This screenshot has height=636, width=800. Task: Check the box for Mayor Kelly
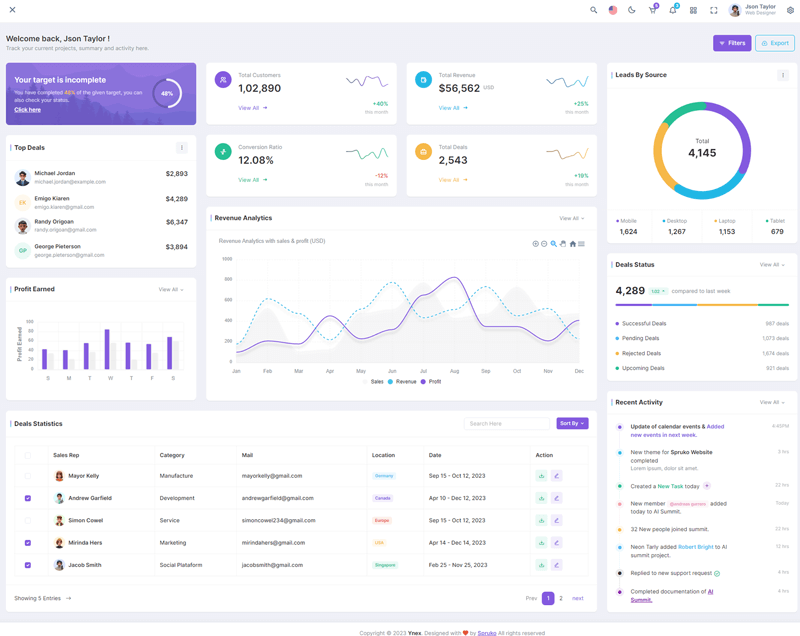click(x=28, y=476)
